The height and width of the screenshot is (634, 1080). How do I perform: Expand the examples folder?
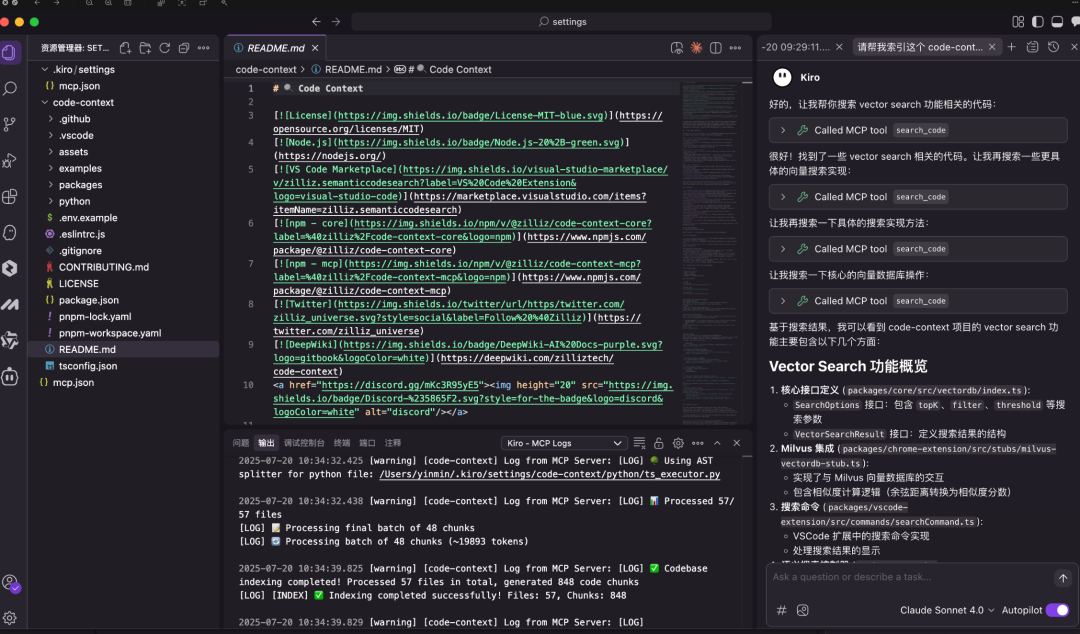tap(124, 168)
